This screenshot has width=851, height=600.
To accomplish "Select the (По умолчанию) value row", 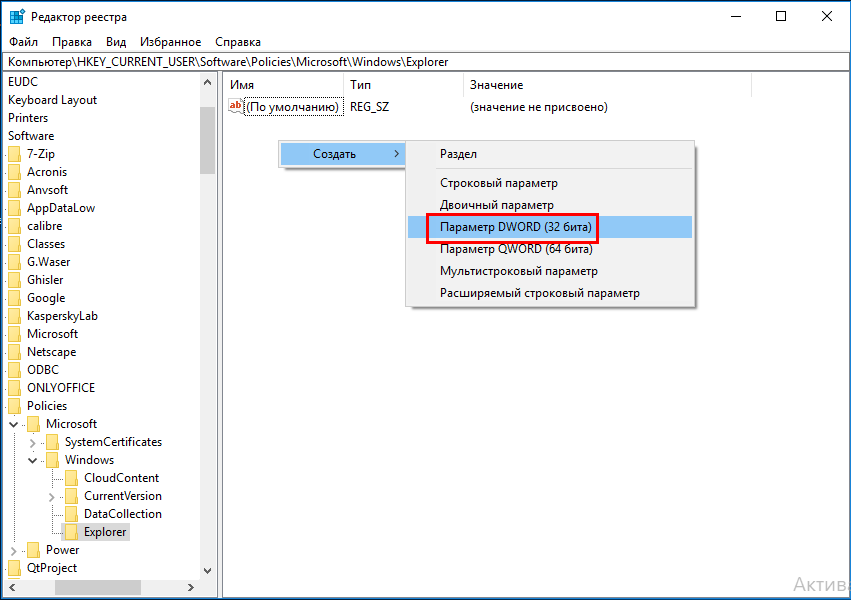I will point(293,107).
